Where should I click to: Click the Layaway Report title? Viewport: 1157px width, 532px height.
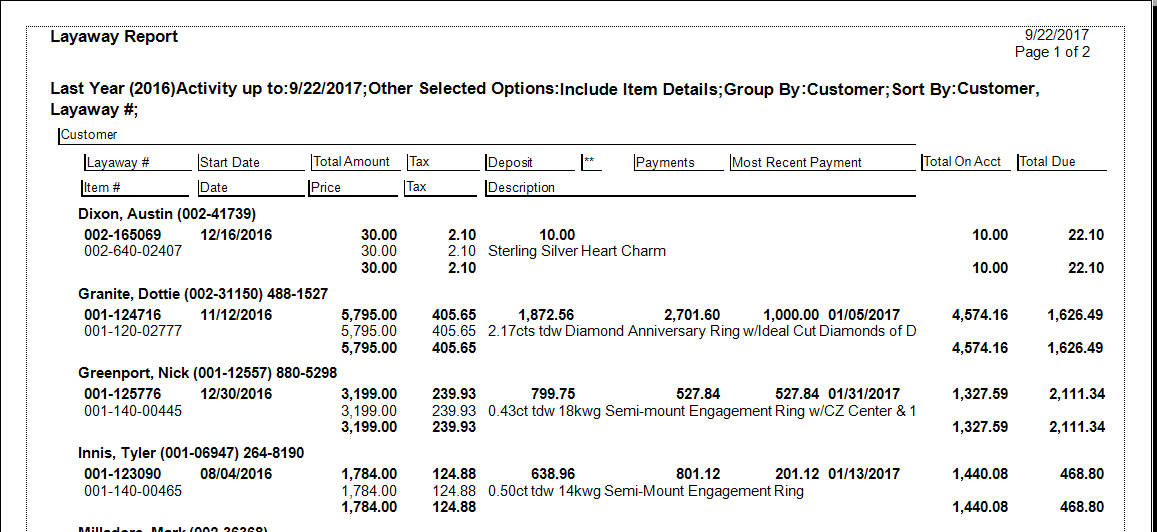114,37
